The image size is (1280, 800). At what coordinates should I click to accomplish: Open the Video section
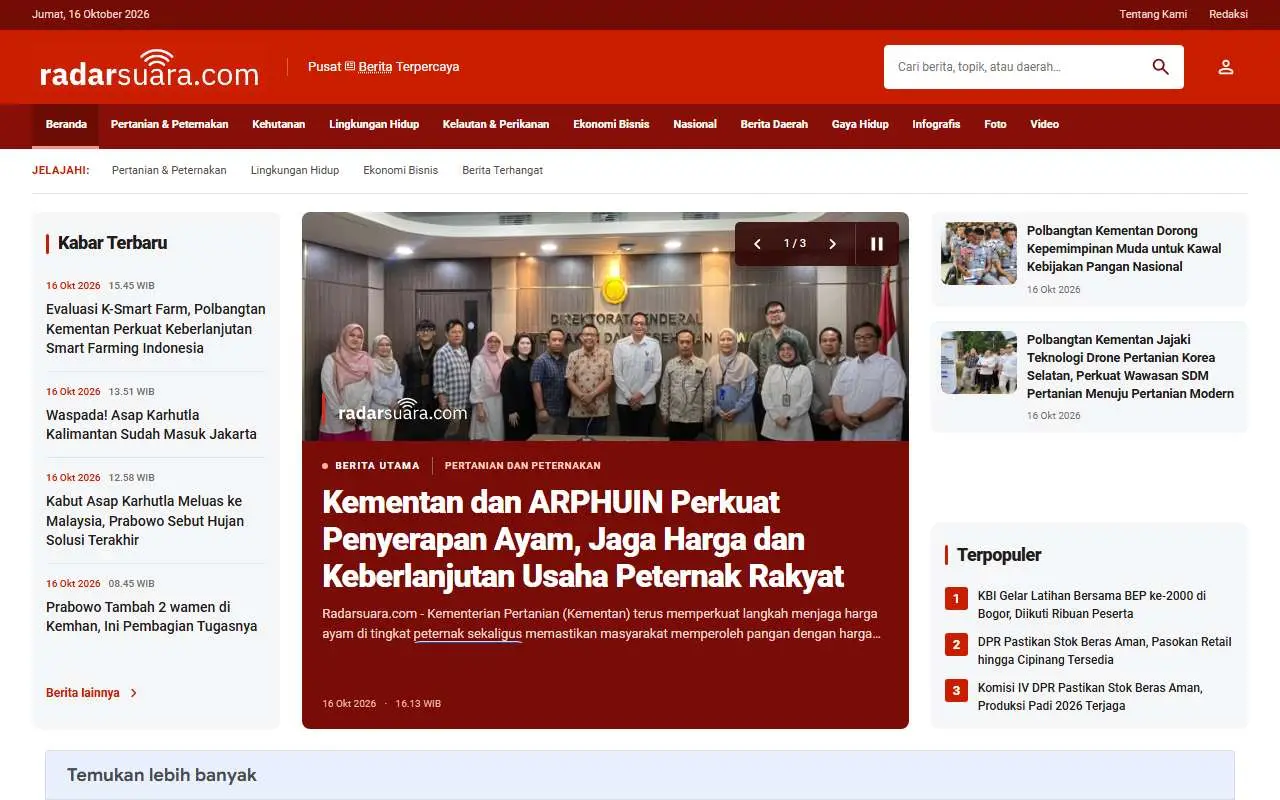1044,125
